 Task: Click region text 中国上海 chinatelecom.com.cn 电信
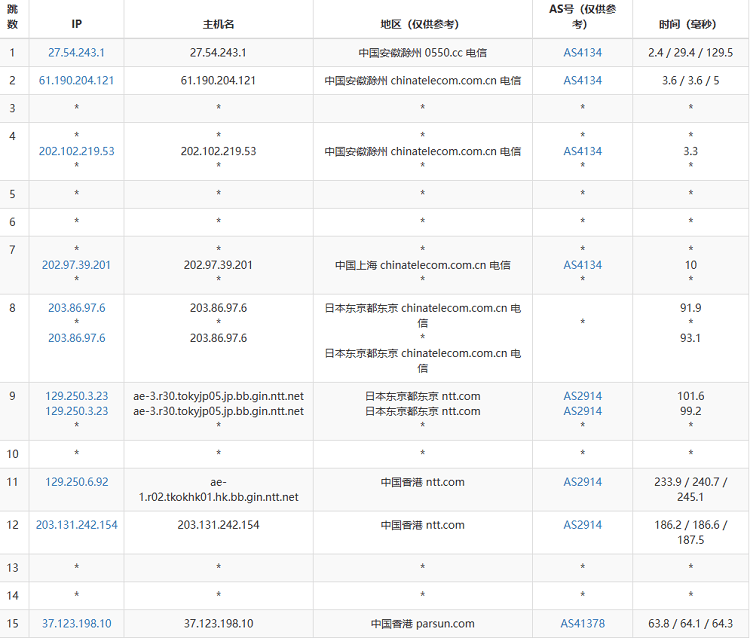coord(423,265)
